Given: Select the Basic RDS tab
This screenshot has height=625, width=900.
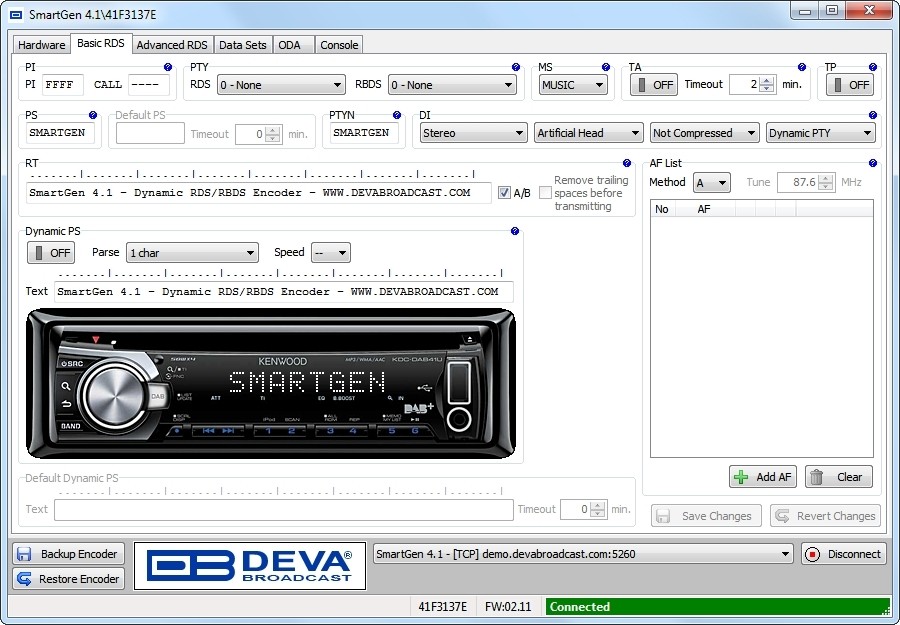Looking at the screenshot, I should [x=101, y=43].
